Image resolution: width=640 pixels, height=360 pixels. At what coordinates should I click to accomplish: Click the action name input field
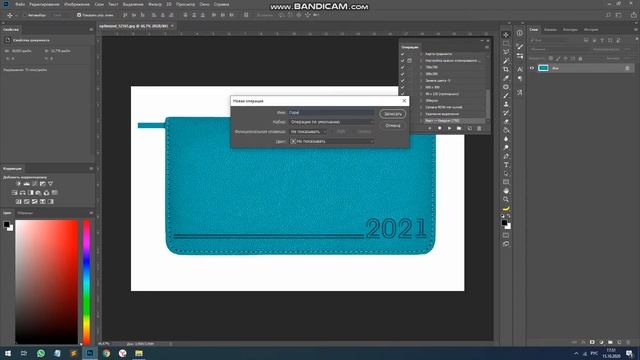(331, 113)
